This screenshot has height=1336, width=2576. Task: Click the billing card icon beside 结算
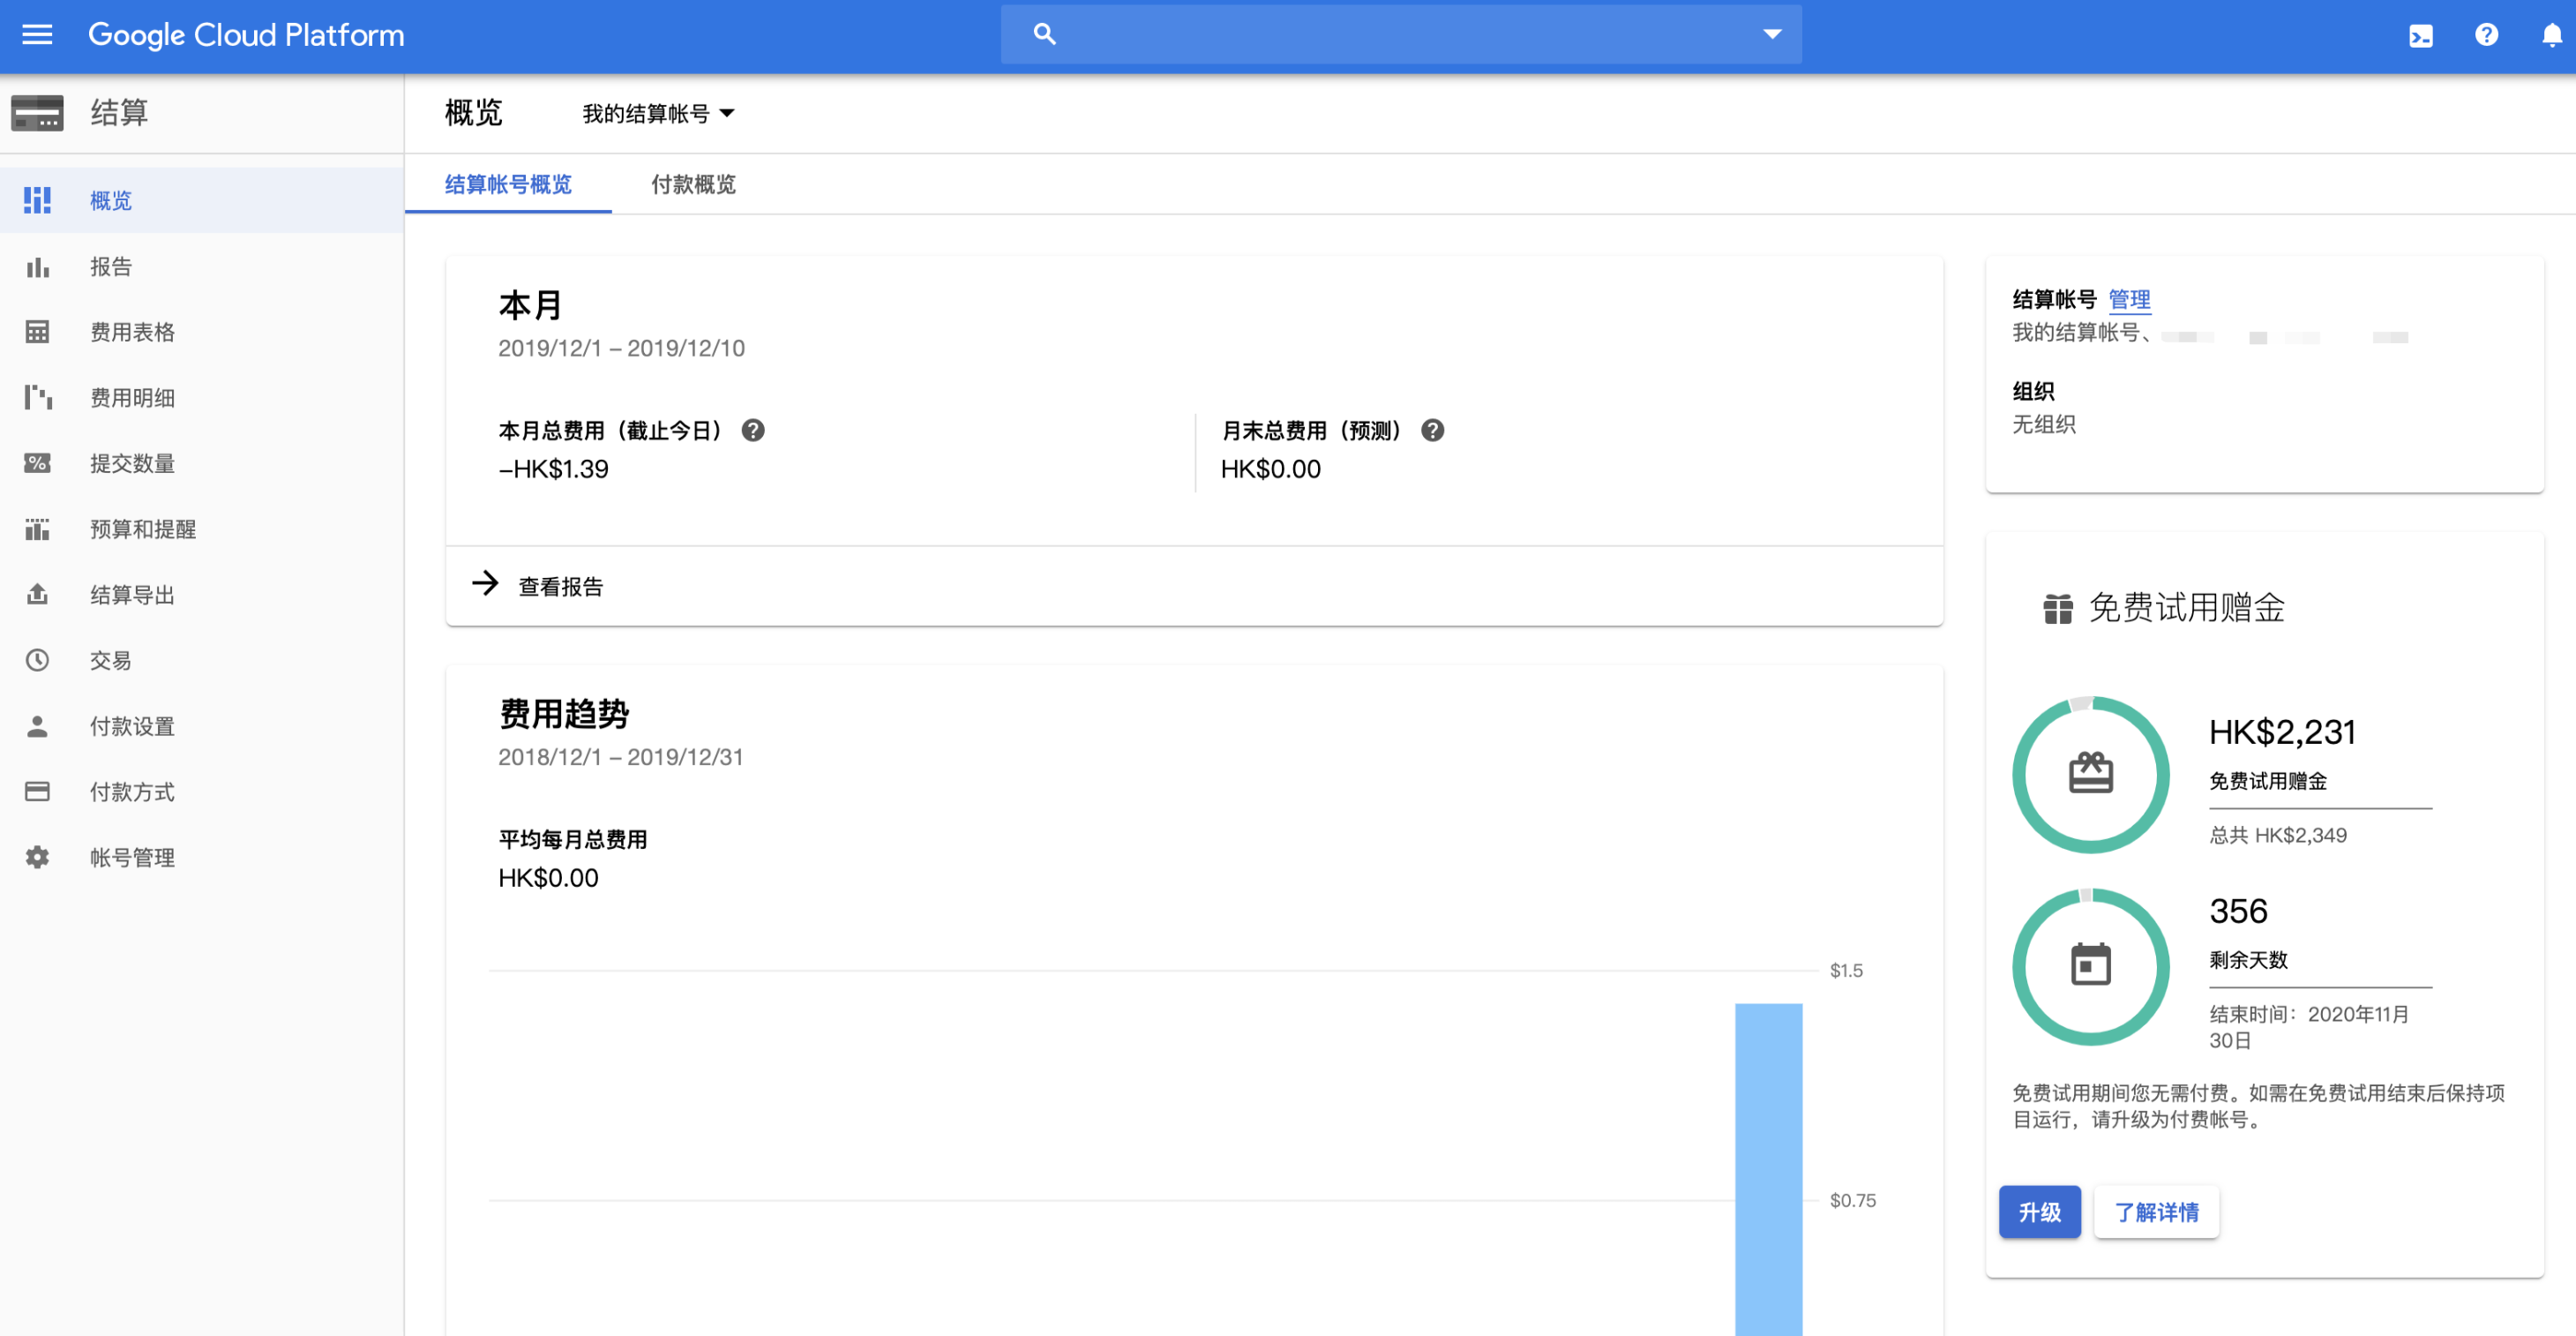38,113
